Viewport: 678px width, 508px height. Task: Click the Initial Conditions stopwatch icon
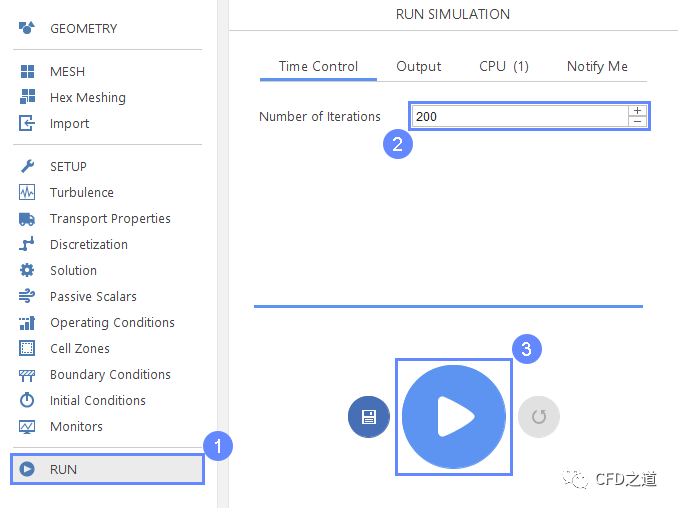27,400
